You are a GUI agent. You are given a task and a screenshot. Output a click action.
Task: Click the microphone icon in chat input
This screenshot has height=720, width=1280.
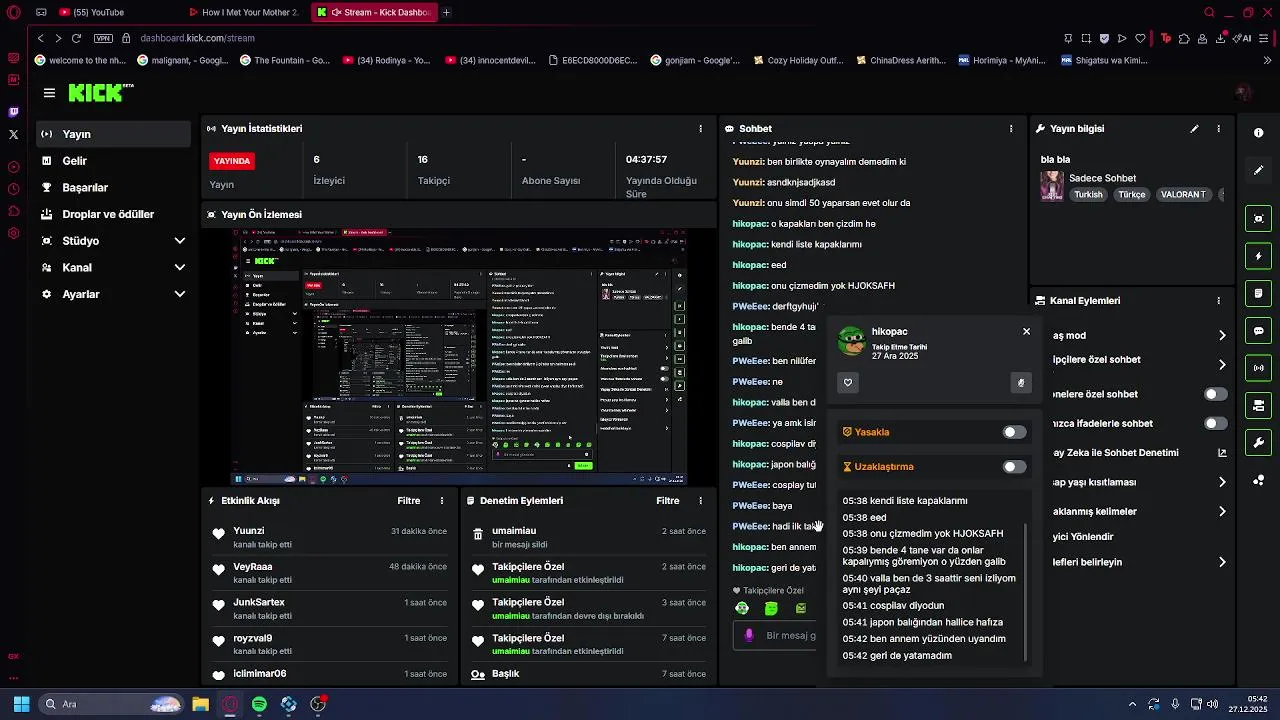[749, 635]
